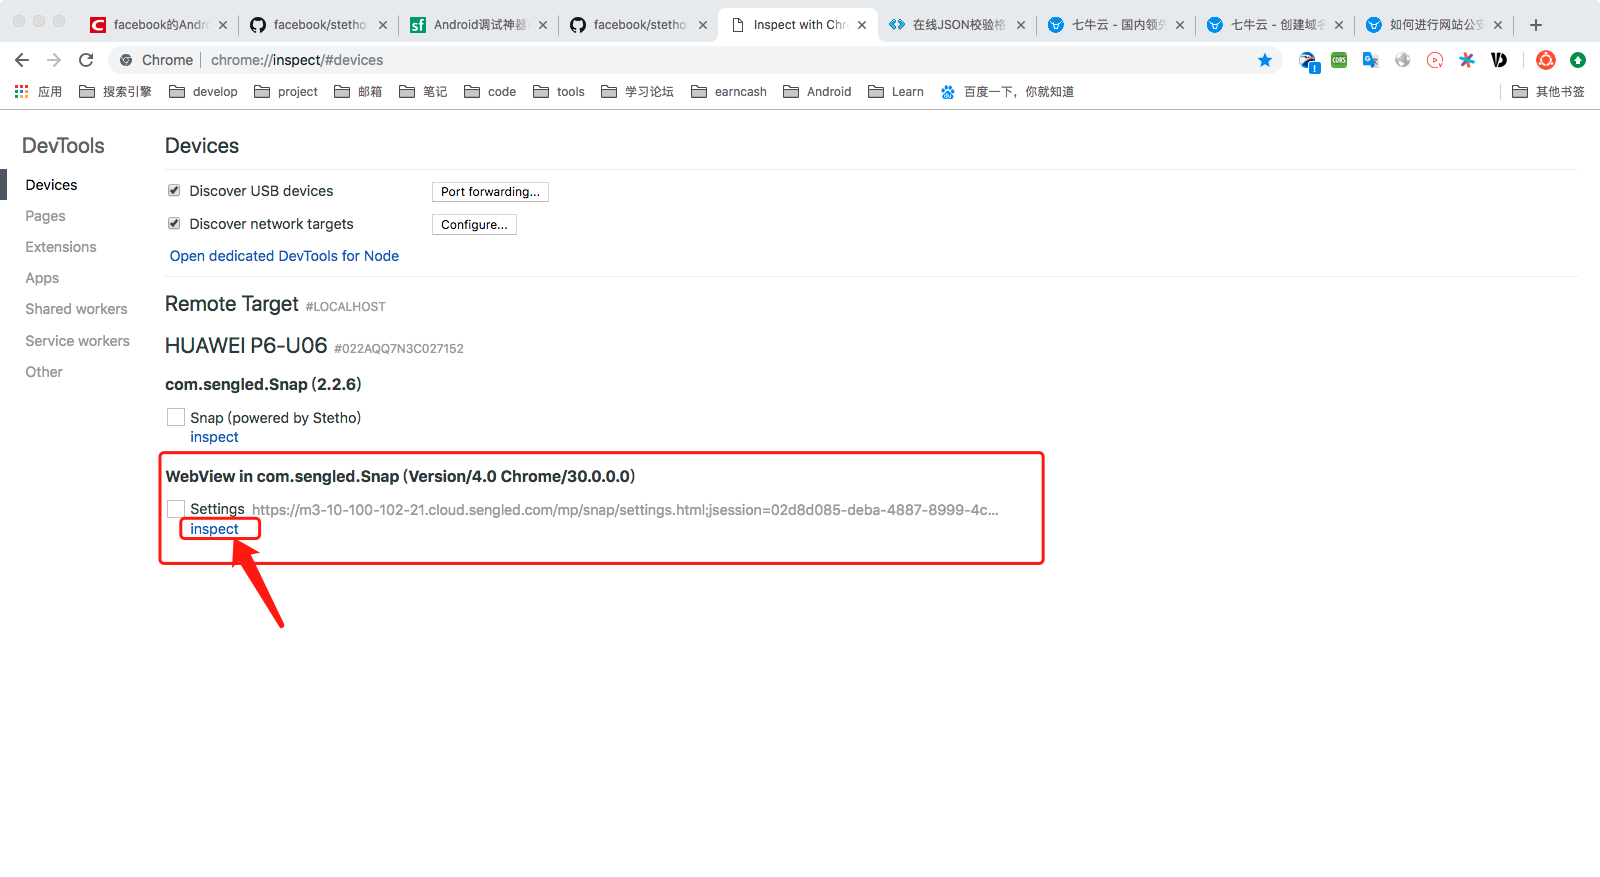Open the 其他书签 folder
The image size is (1600, 877).
point(1548,92)
